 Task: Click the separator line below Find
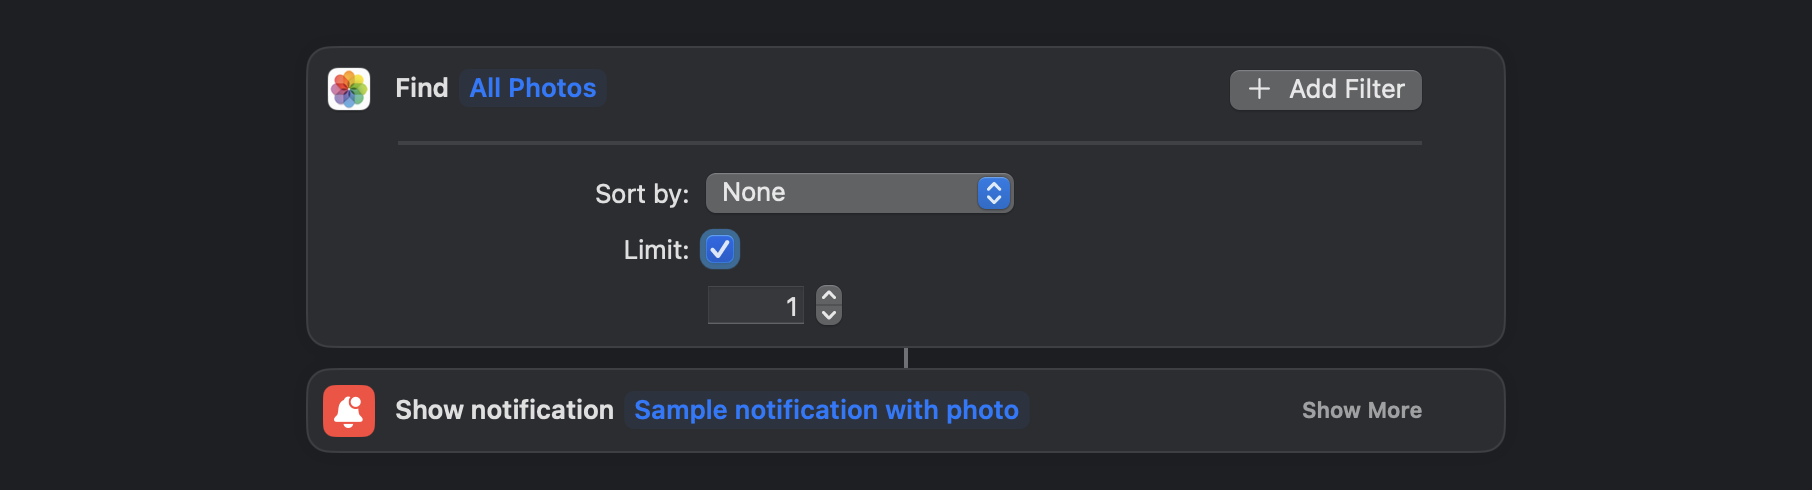coord(910,143)
